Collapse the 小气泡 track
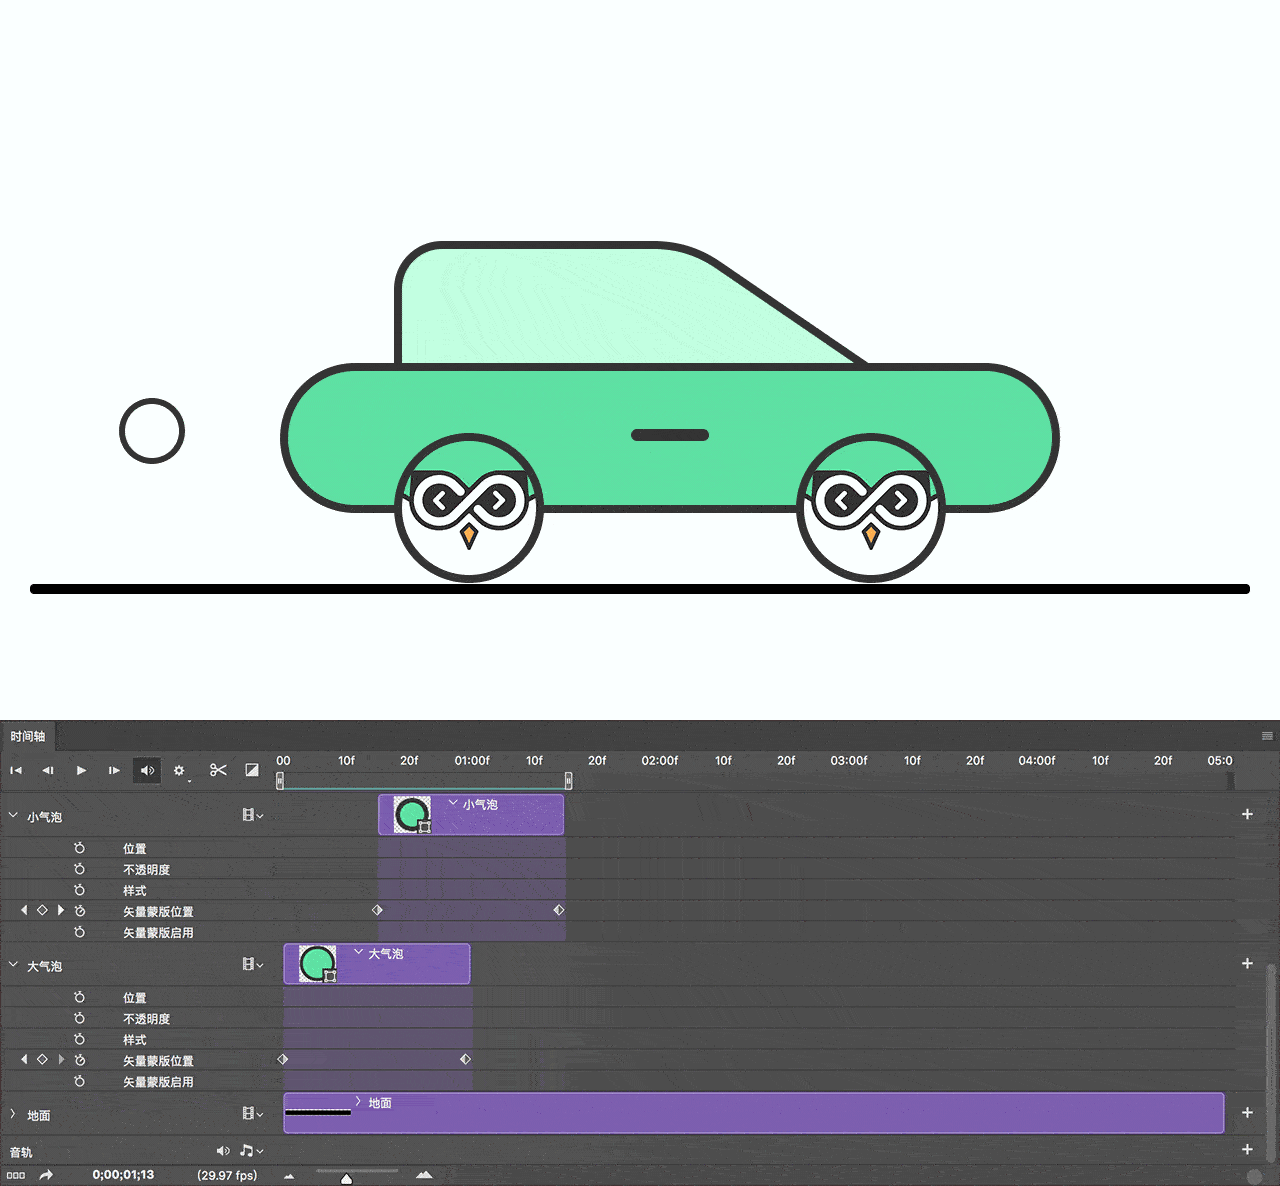 pos(13,816)
